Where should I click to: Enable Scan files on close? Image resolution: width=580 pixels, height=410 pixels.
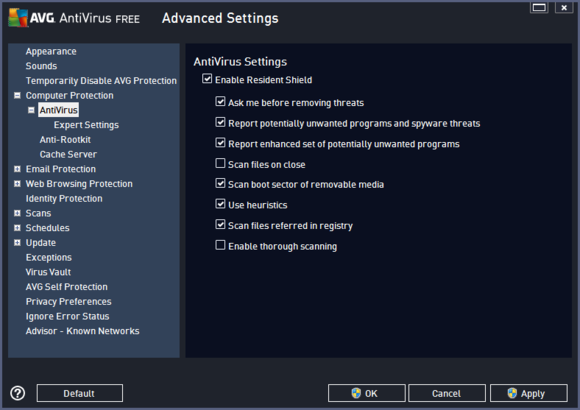(x=220, y=163)
